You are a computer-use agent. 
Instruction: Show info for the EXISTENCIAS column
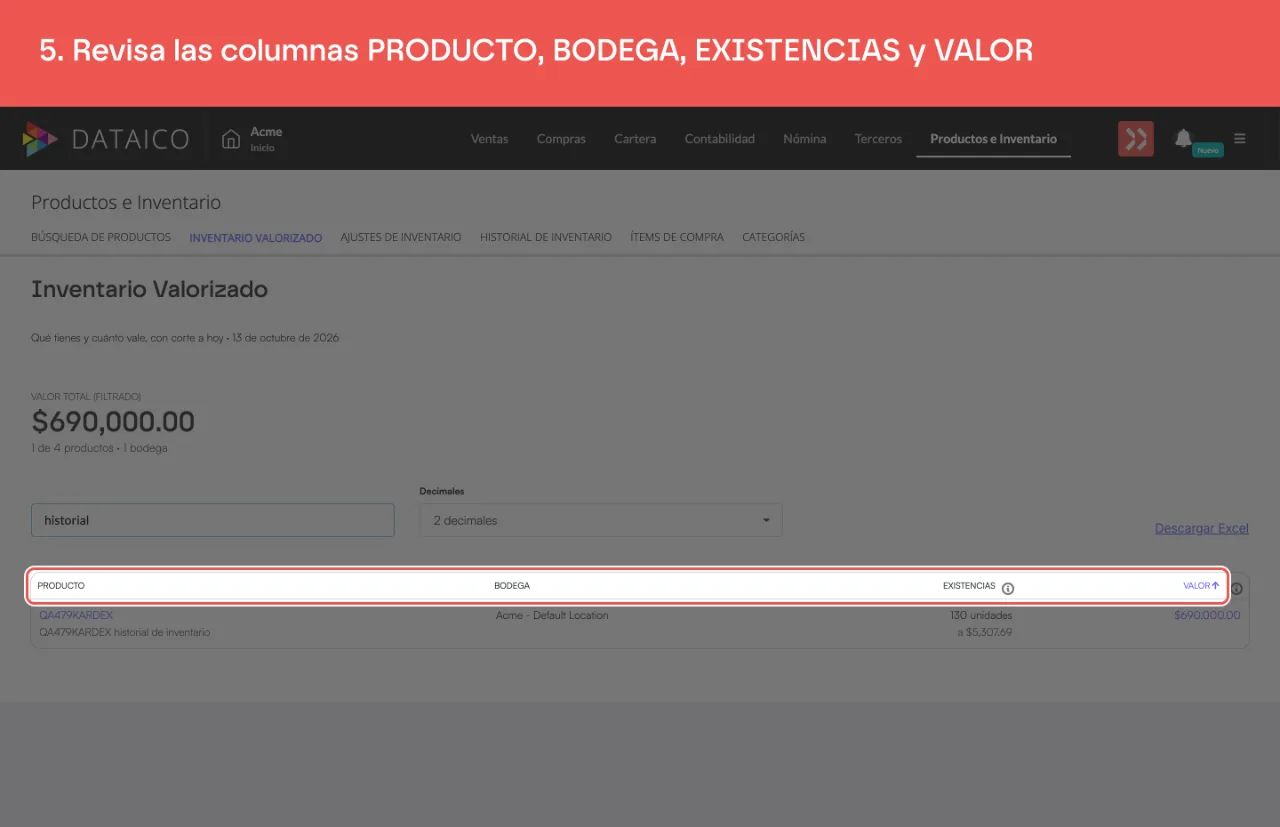click(x=1008, y=588)
